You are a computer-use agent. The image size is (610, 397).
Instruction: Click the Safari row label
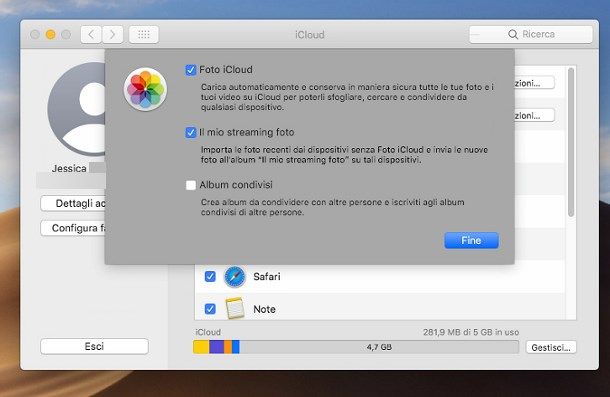click(267, 277)
